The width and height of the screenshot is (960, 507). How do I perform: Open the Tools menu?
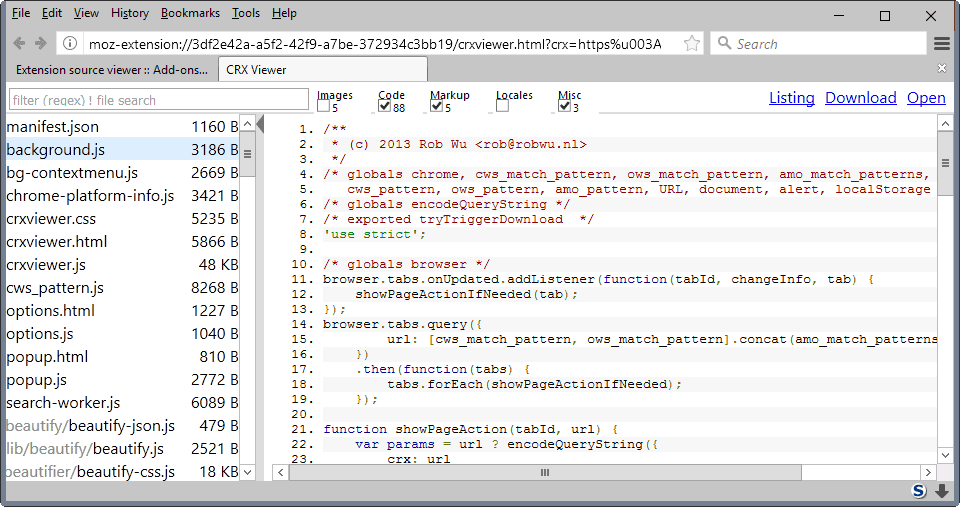point(246,13)
